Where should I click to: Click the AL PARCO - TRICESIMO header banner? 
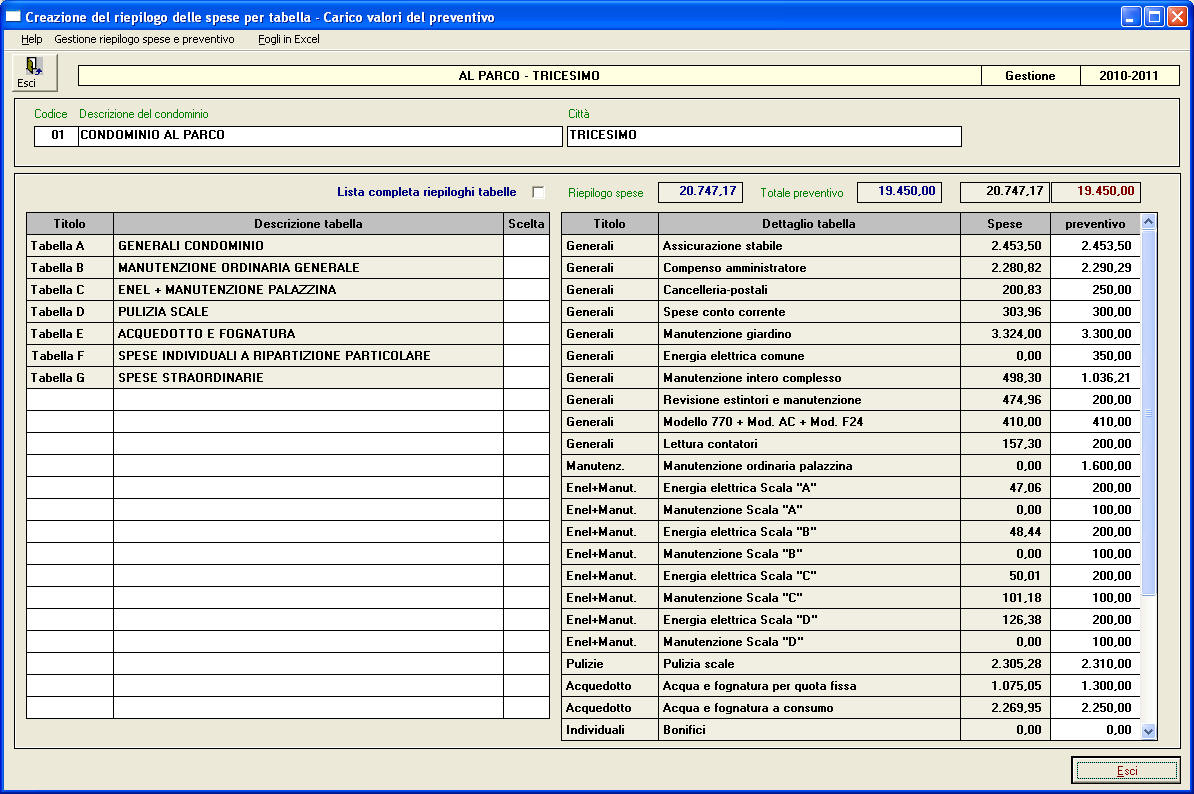[x=529, y=75]
